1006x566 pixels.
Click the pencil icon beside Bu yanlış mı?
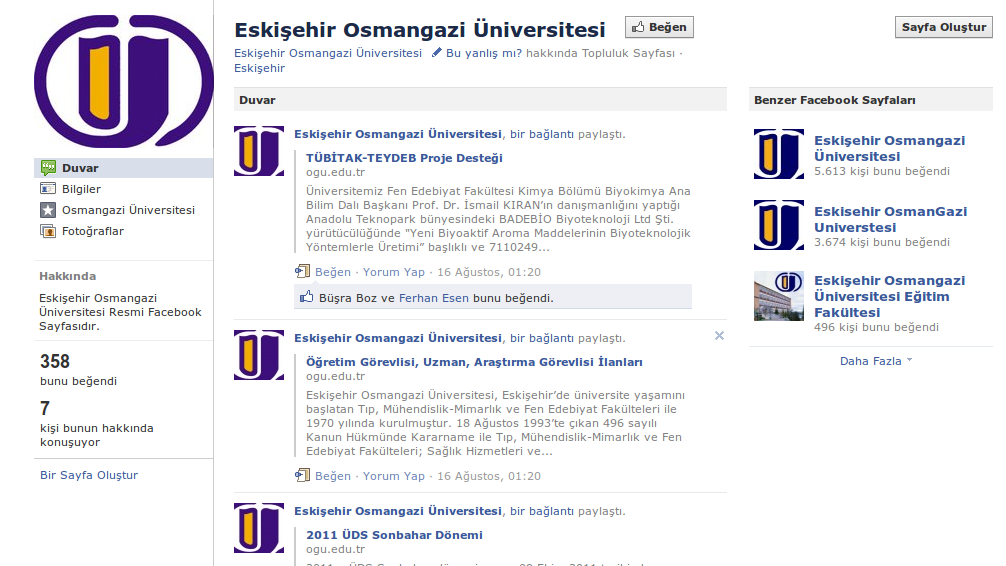click(437, 53)
